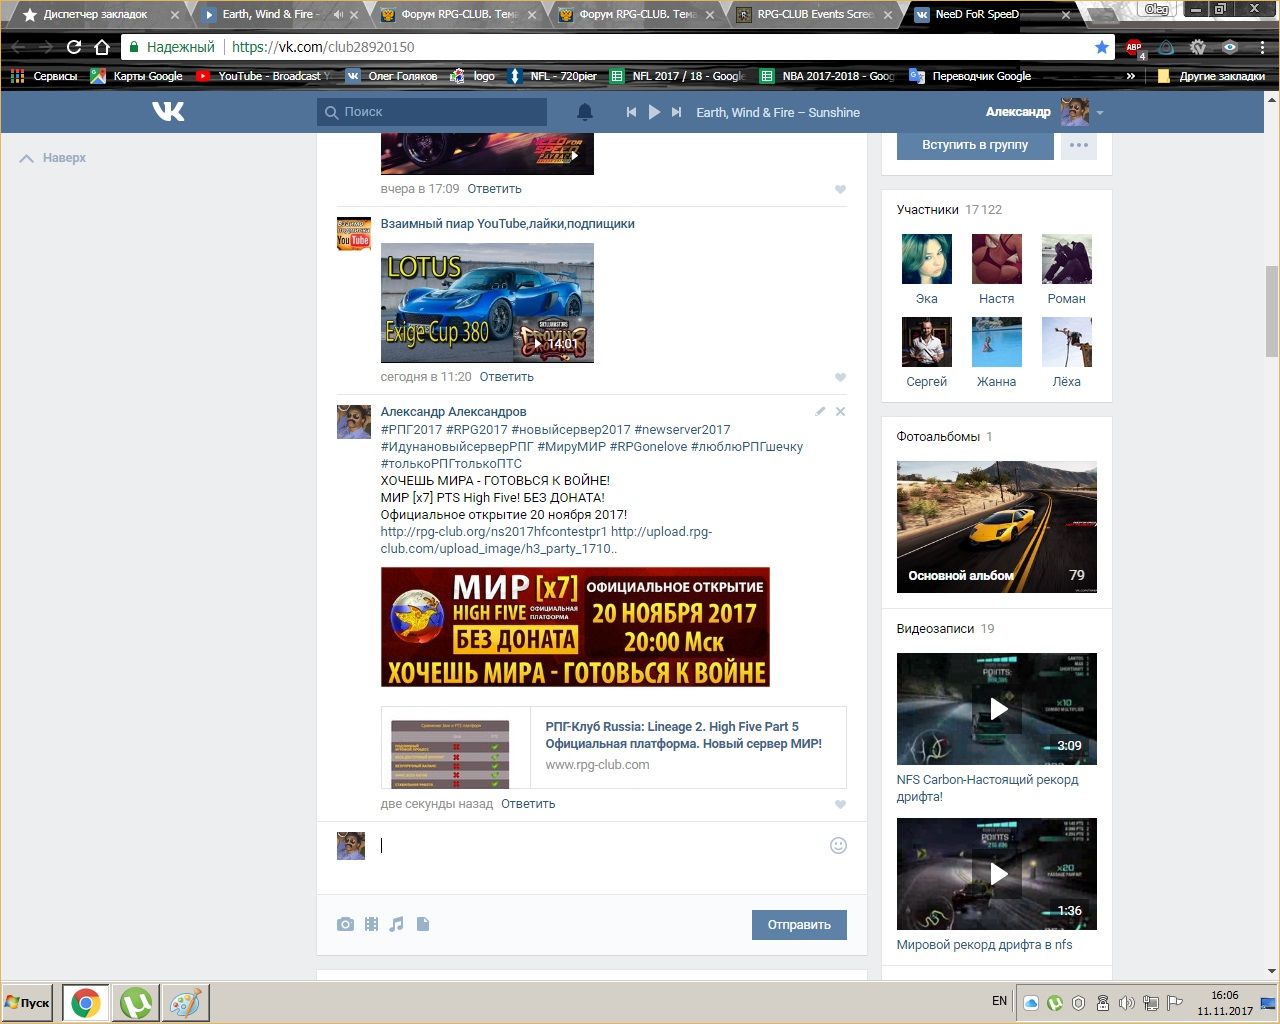Open the VK notifications bell
The height and width of the screenshot is (1024, 1280).
click(x=585, y=112)
